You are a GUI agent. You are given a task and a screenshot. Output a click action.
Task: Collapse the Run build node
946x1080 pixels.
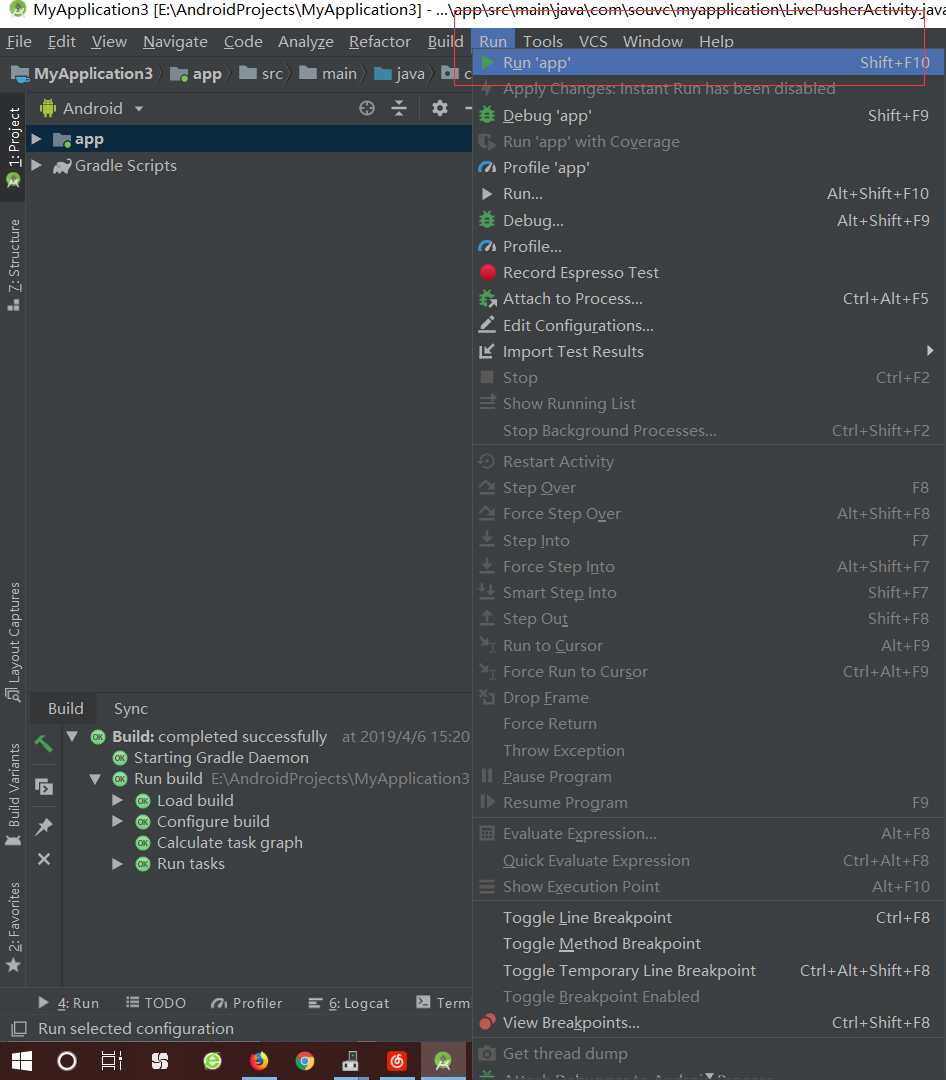(95, 779)
